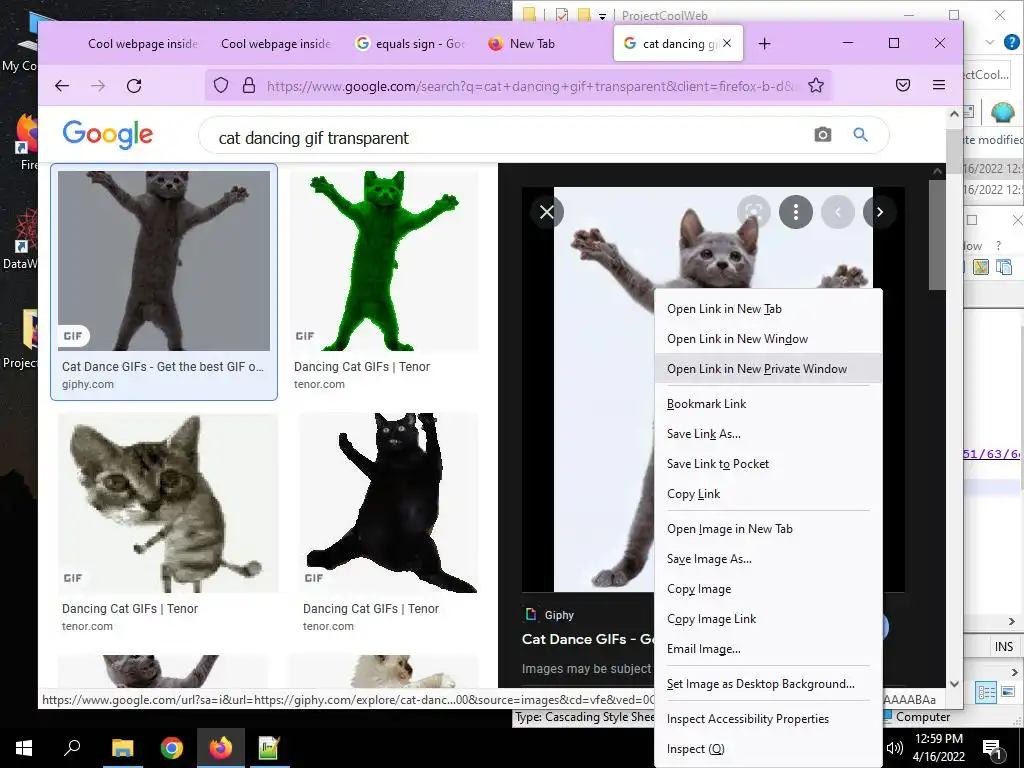Open the tabby kitten Tenor GIF thumbnail
1024x768 pixels.
pyautogui.click(x=168, y=503)
